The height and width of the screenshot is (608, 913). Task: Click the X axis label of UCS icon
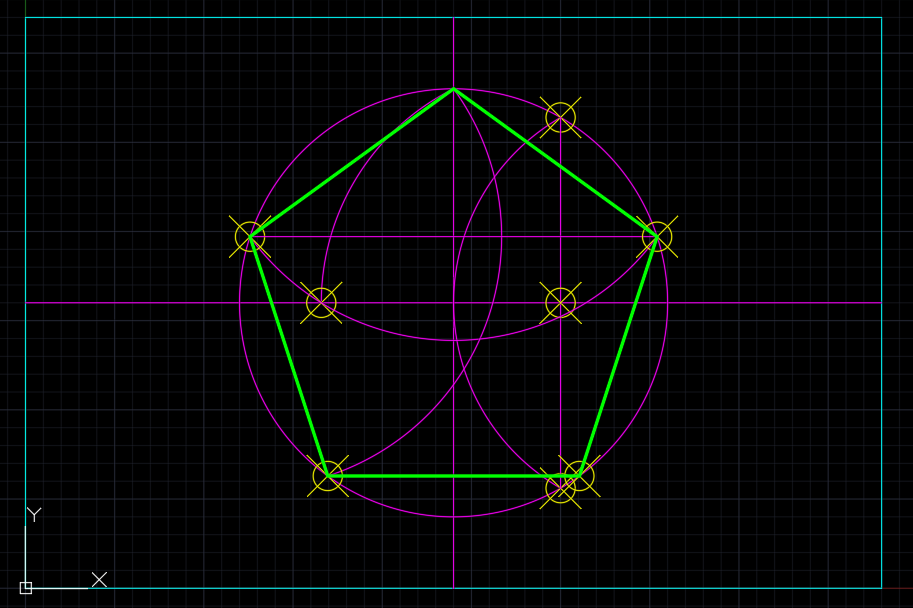(99, 580)
